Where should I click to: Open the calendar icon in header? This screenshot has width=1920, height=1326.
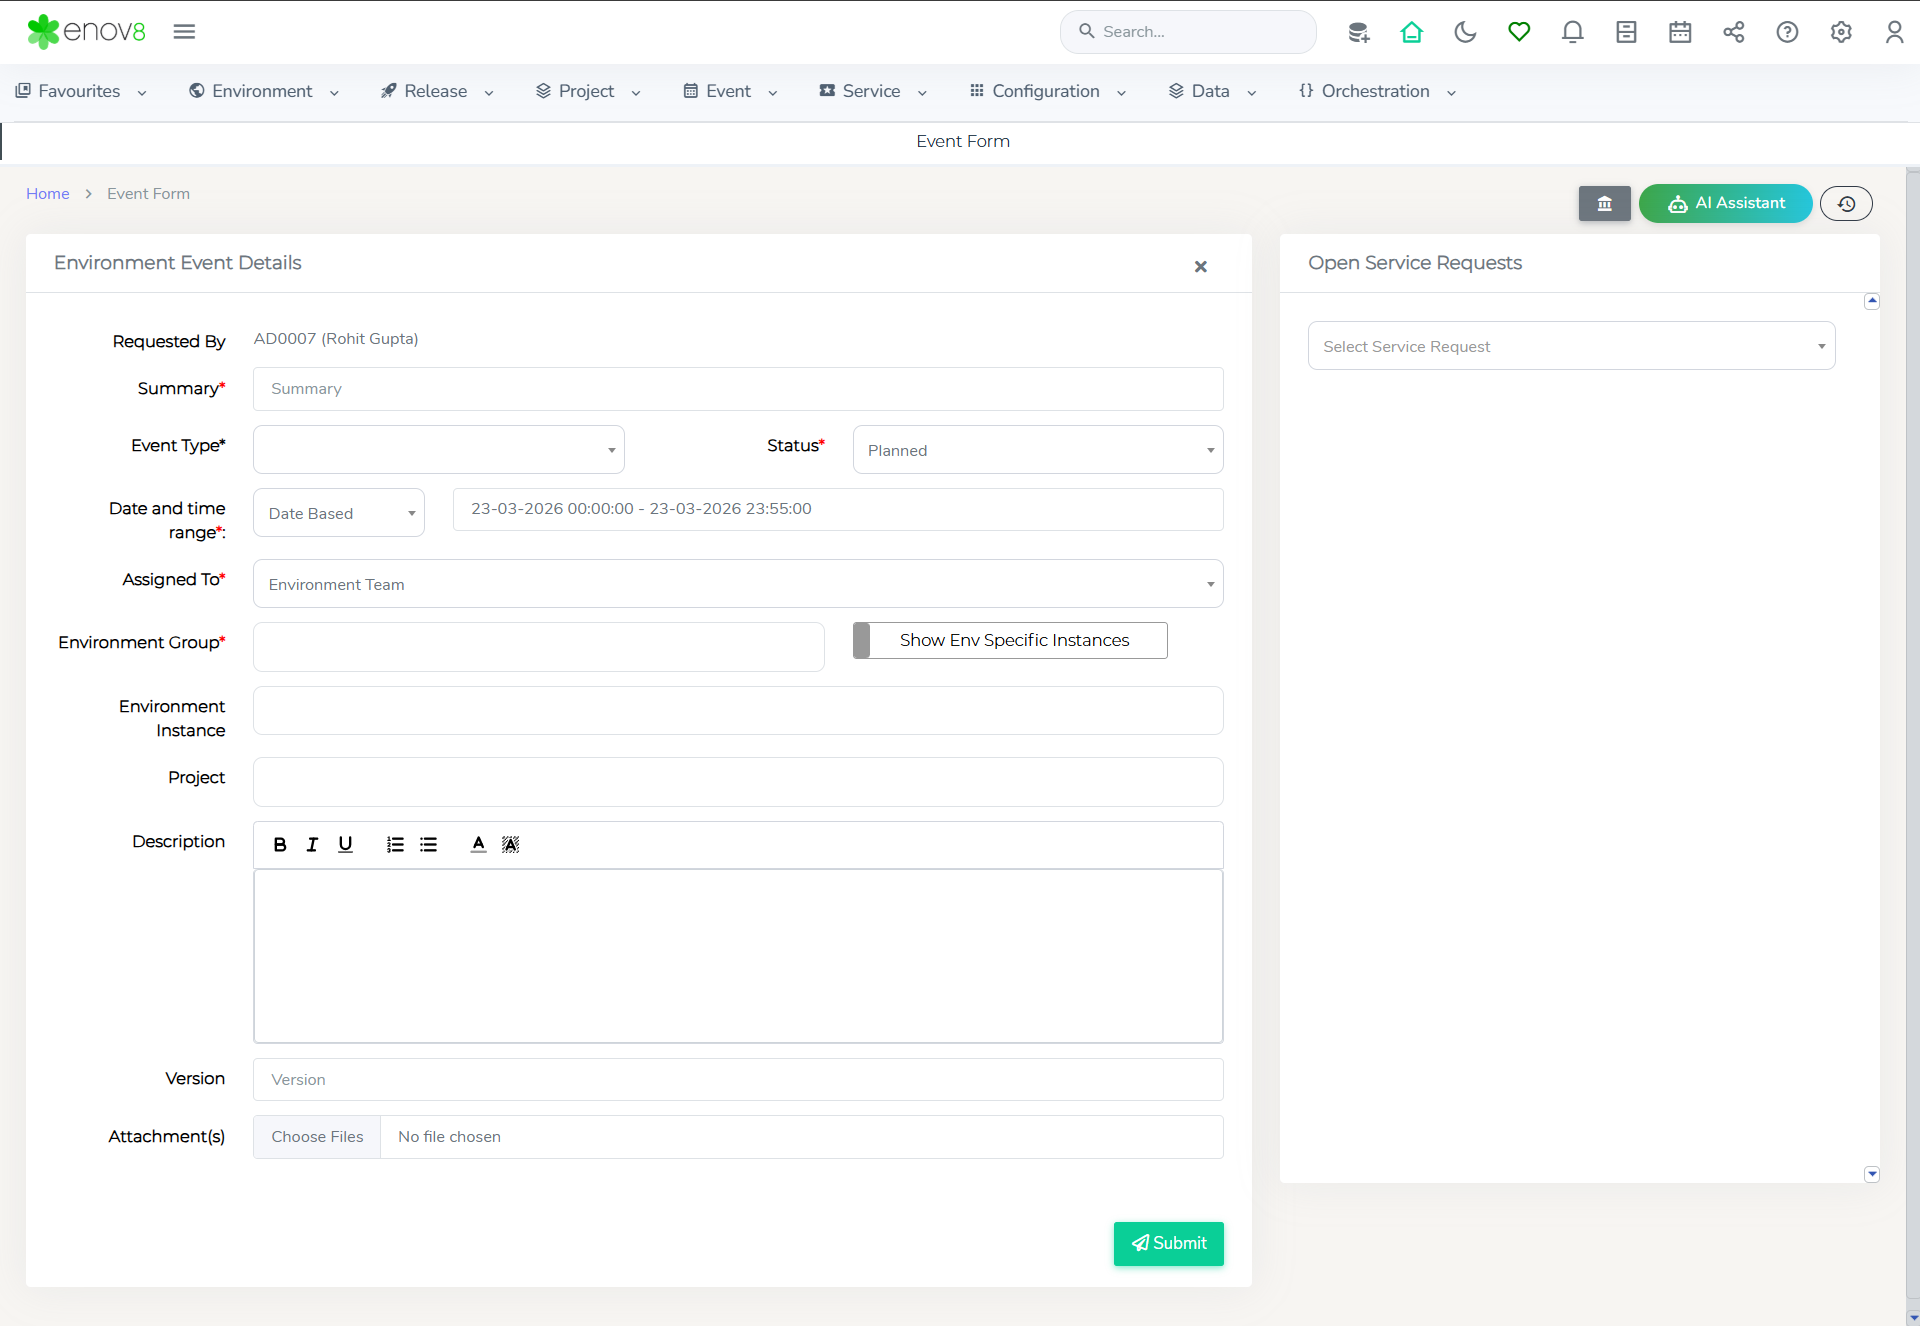(1680, 32)
